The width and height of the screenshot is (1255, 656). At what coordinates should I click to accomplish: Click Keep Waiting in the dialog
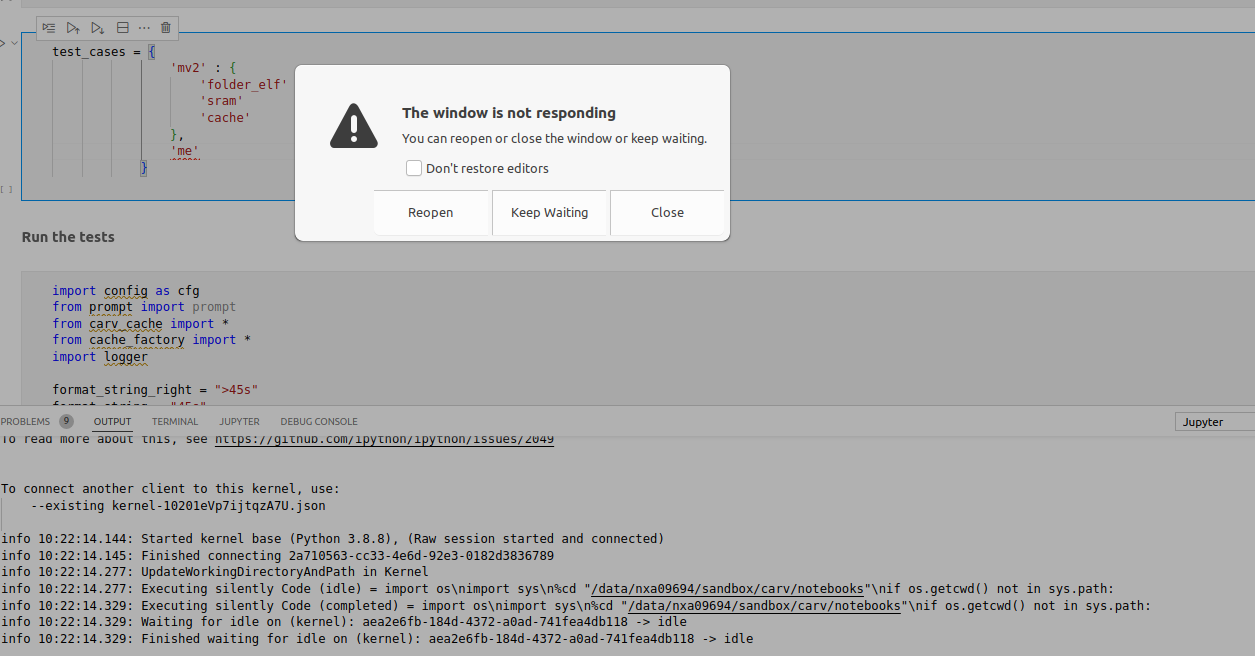click(x=549, y=212)
